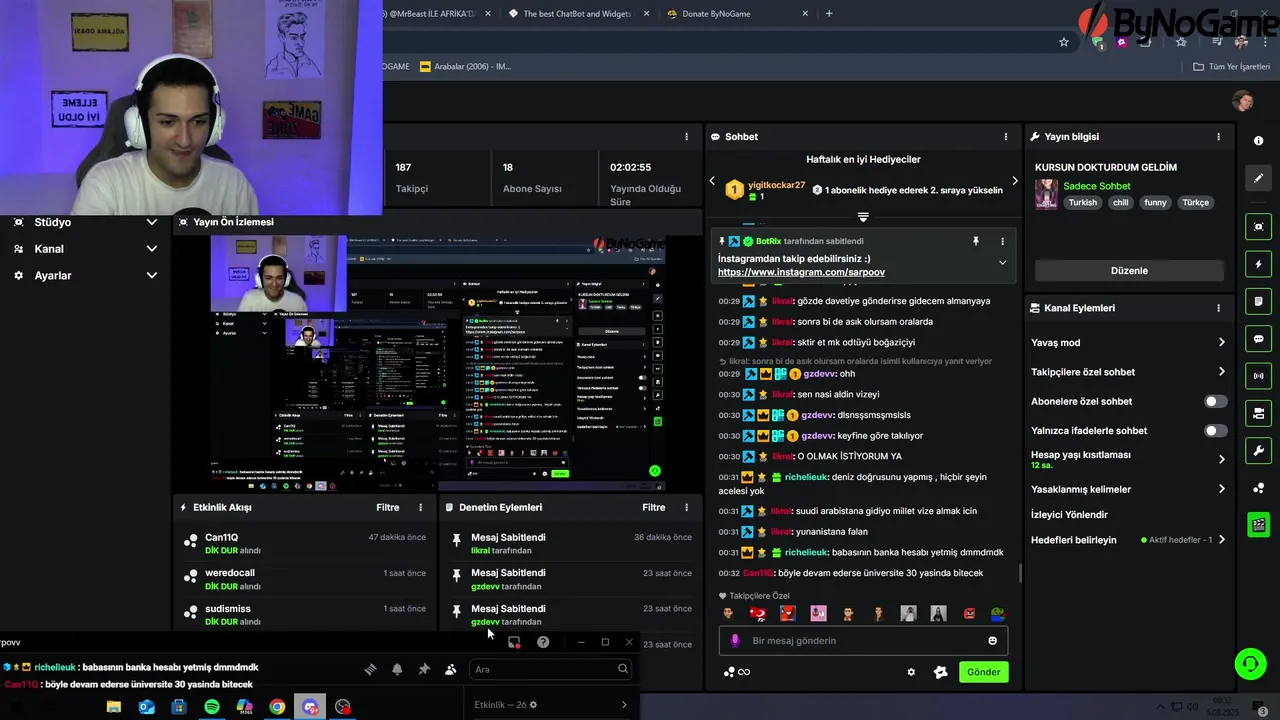The width and height of the screenshot is (1280, 720).
Task: Click Discord pinned messages icon
Action: pyautogui.click(x=424, y=669)
